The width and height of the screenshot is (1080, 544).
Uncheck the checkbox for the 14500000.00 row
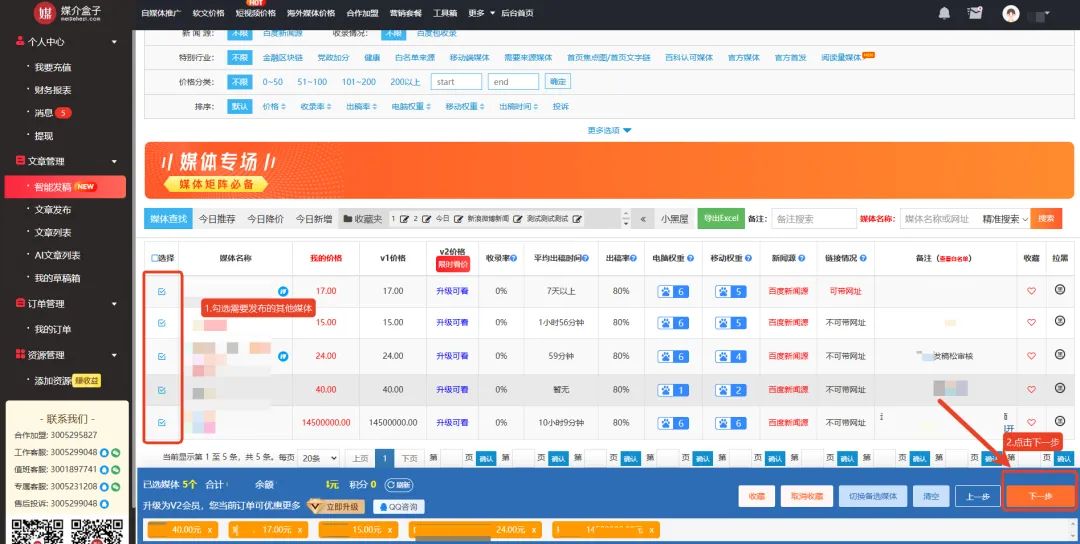coord(162,423)
